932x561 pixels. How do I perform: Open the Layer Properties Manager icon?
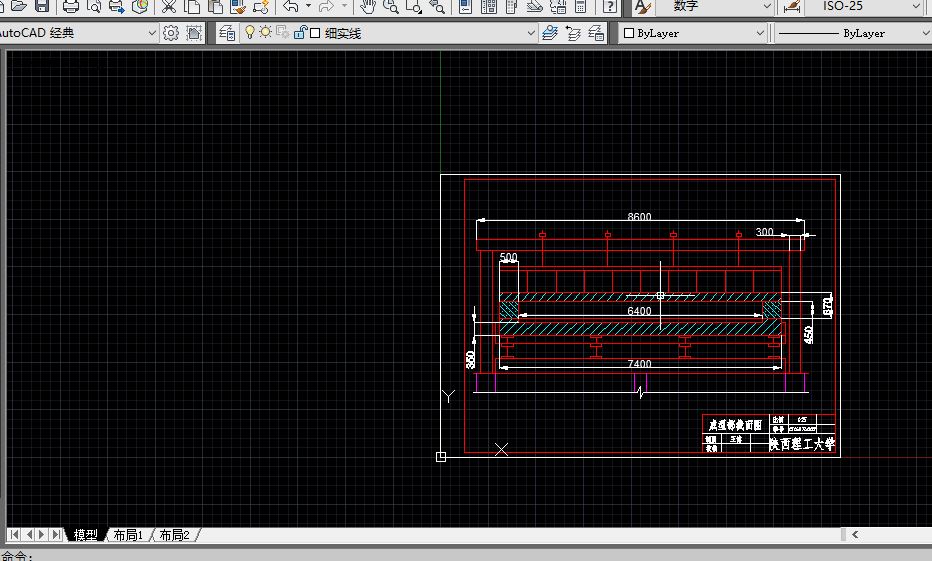pyautogui.click(x=228, y=33)
